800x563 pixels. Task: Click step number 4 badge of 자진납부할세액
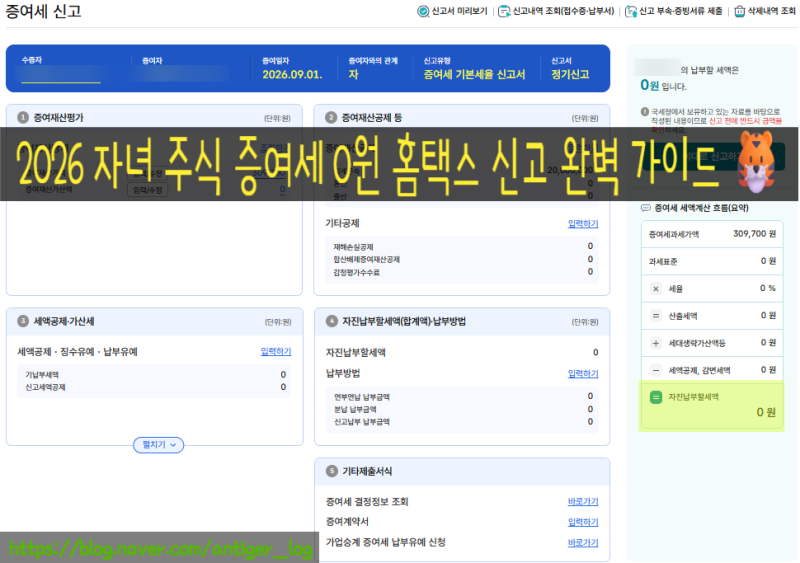332,321
